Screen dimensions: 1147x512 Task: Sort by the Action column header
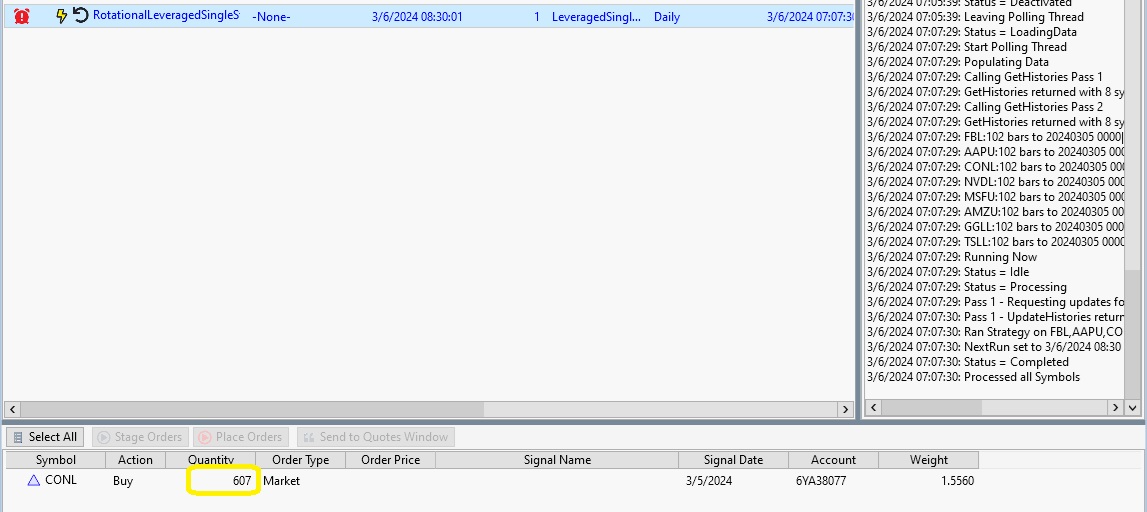pyautogui.click(x=135, y=460)
